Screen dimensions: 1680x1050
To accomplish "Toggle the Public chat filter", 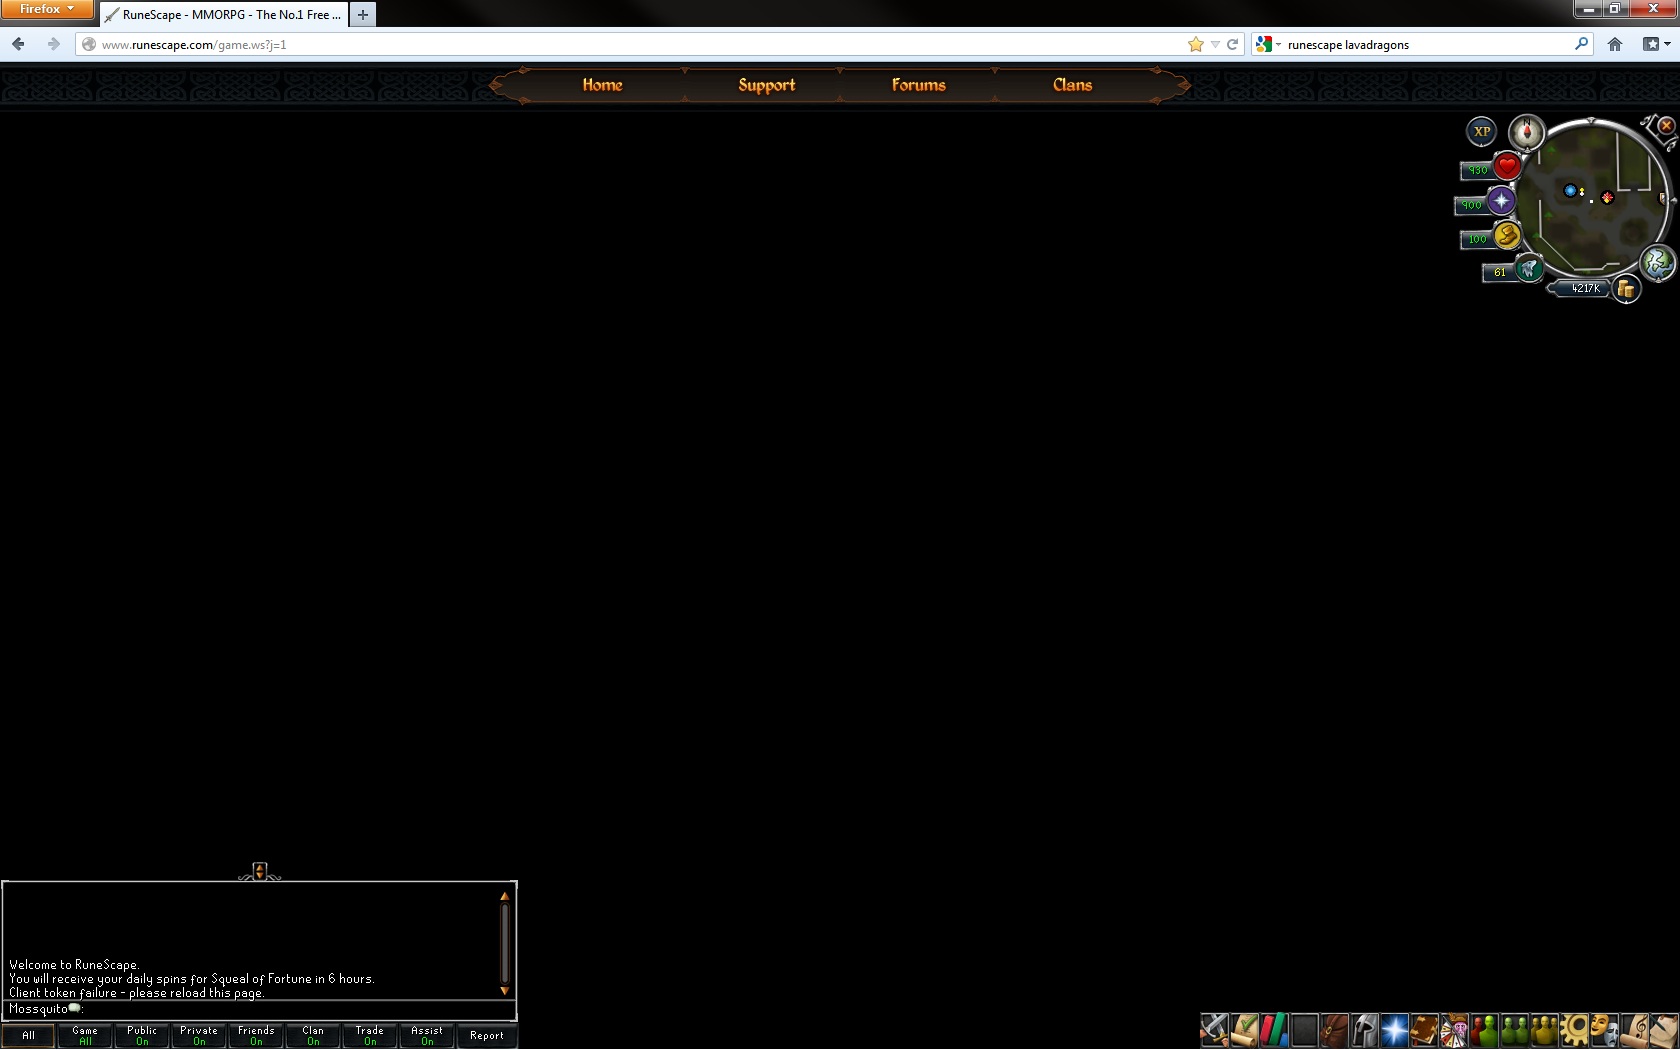I will click(x=142, y=1035).
